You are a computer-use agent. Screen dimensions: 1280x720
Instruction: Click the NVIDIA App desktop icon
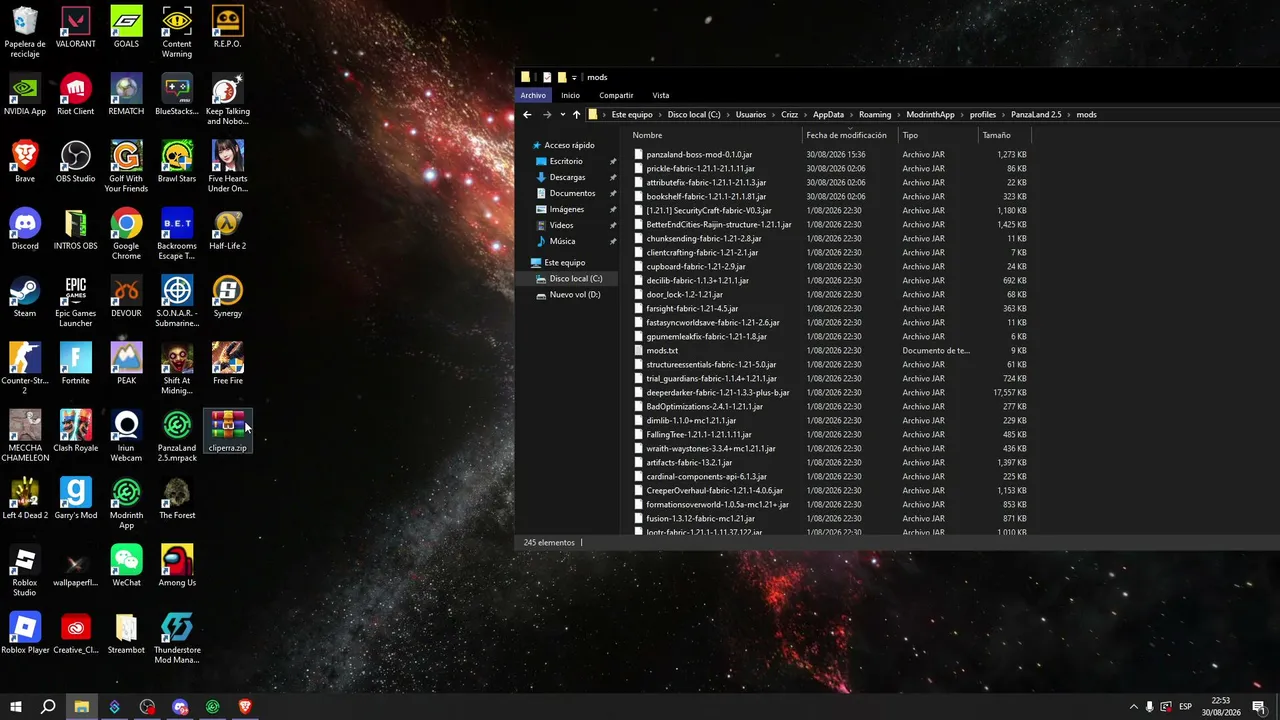25,94
